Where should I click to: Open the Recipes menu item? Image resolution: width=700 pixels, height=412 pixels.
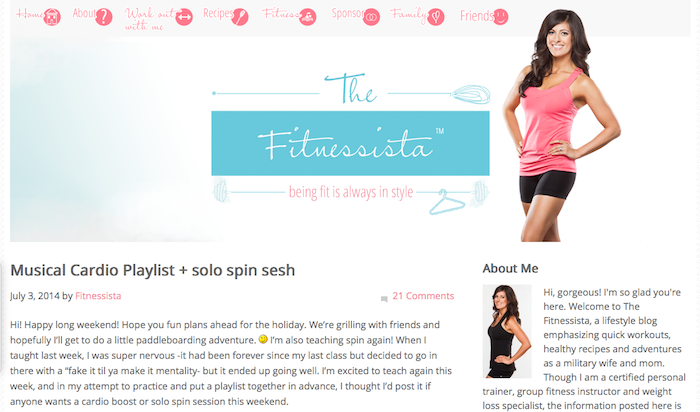tap(218, 13)
